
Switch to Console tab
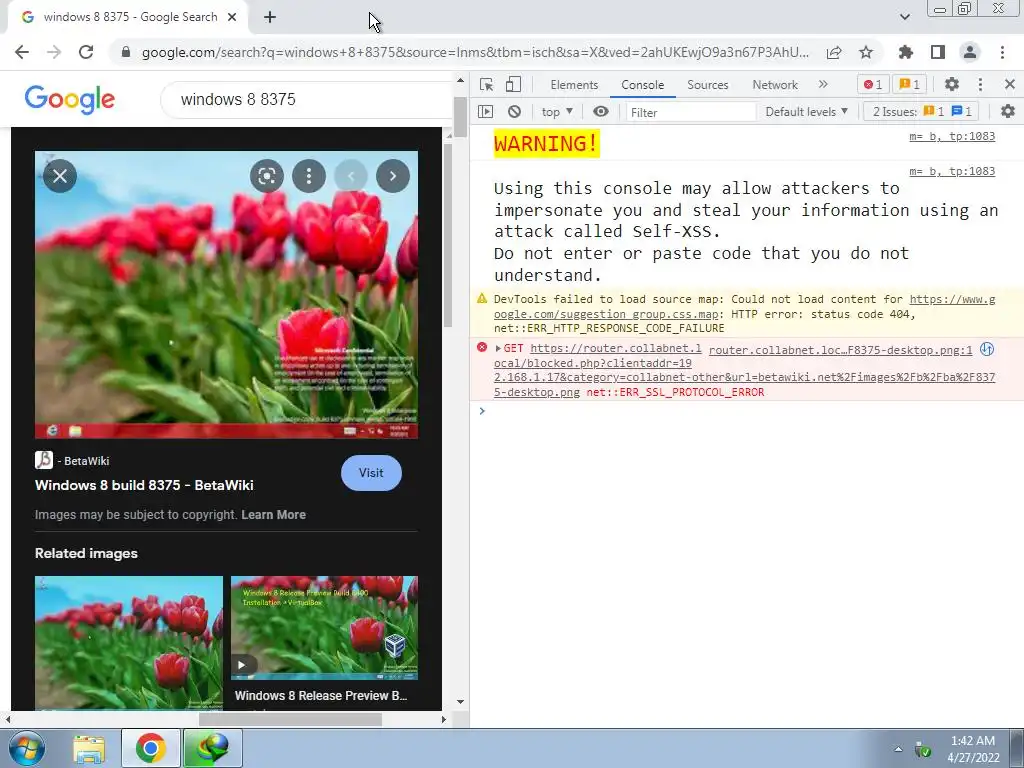643,85
